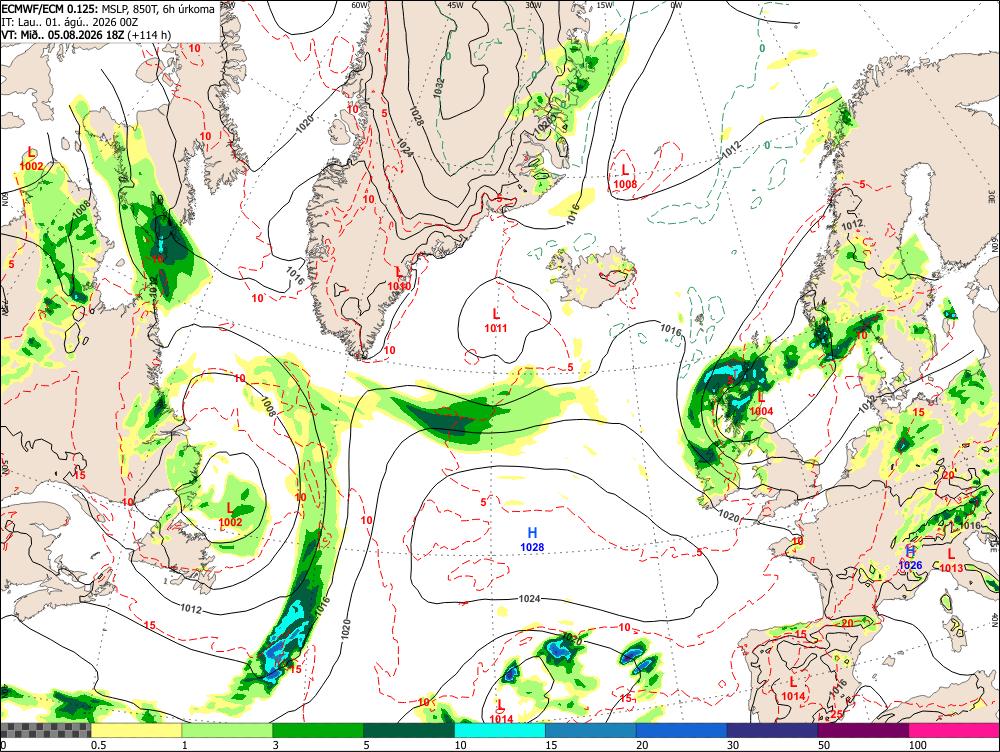This screenshot has height=752, width=1000.
Task: Click the 'VT: Mið.. 05.08.2026 18Z' line
Action: point(86,34)
